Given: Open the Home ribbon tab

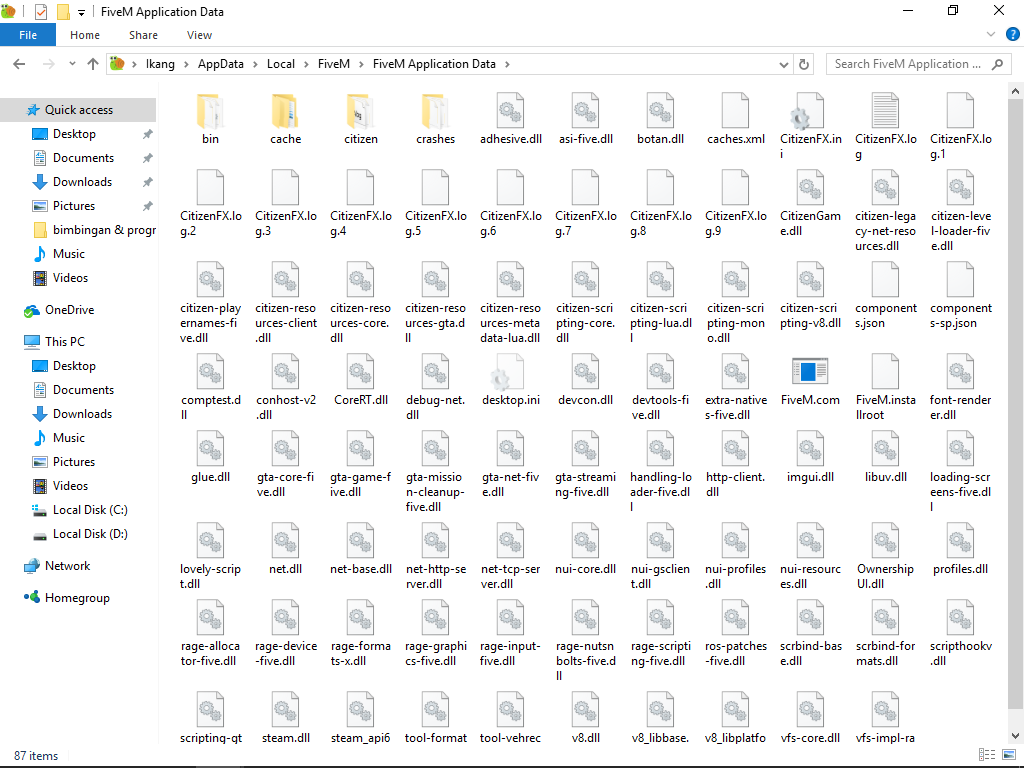Looking at the screenshot, I should tap(85, 35).
